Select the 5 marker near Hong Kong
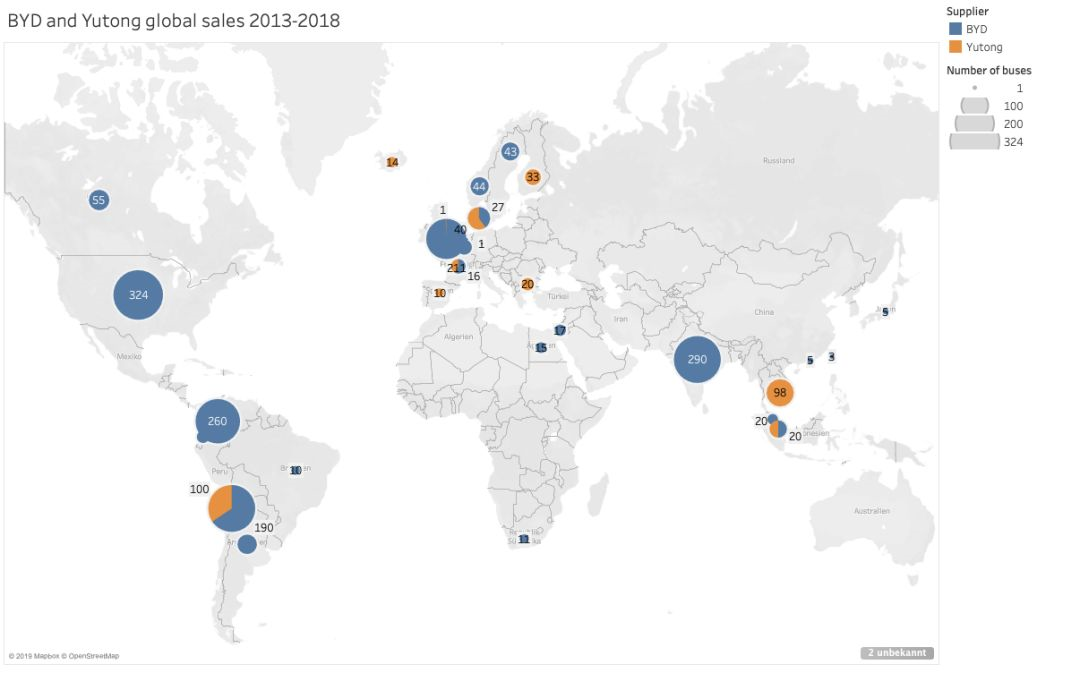The image size is (1080, 673). click(810, 360)
